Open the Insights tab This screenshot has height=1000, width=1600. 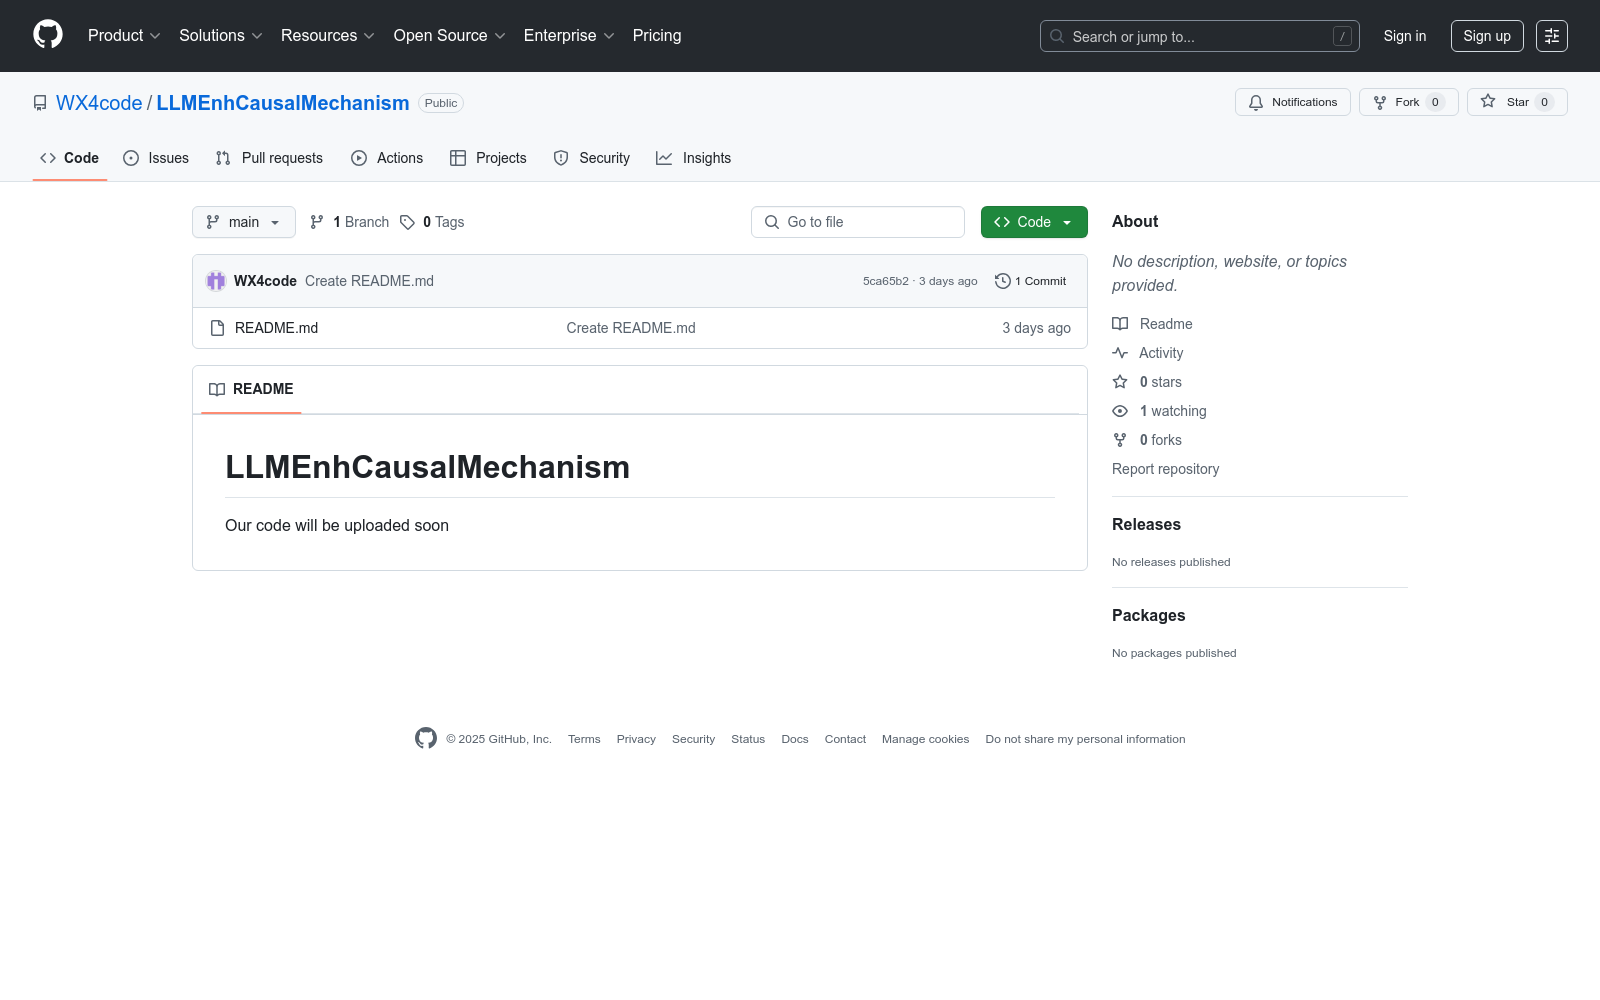(694, 158)
